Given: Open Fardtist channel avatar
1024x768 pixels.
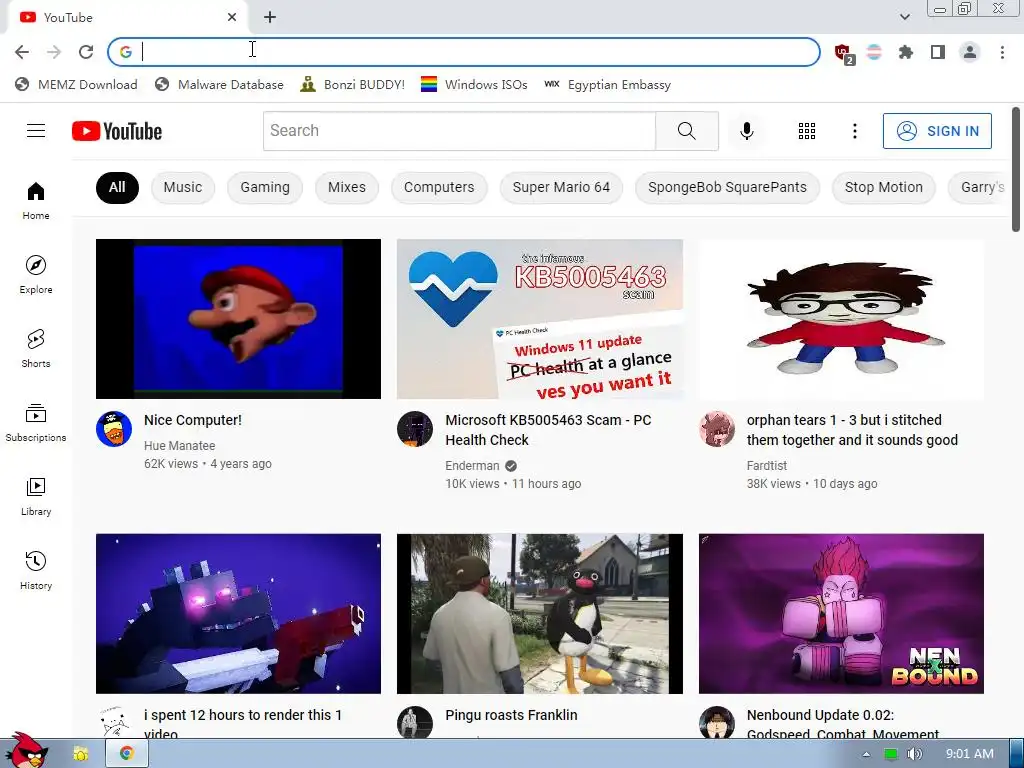Looking at the screenshot, I should (716, 429).
